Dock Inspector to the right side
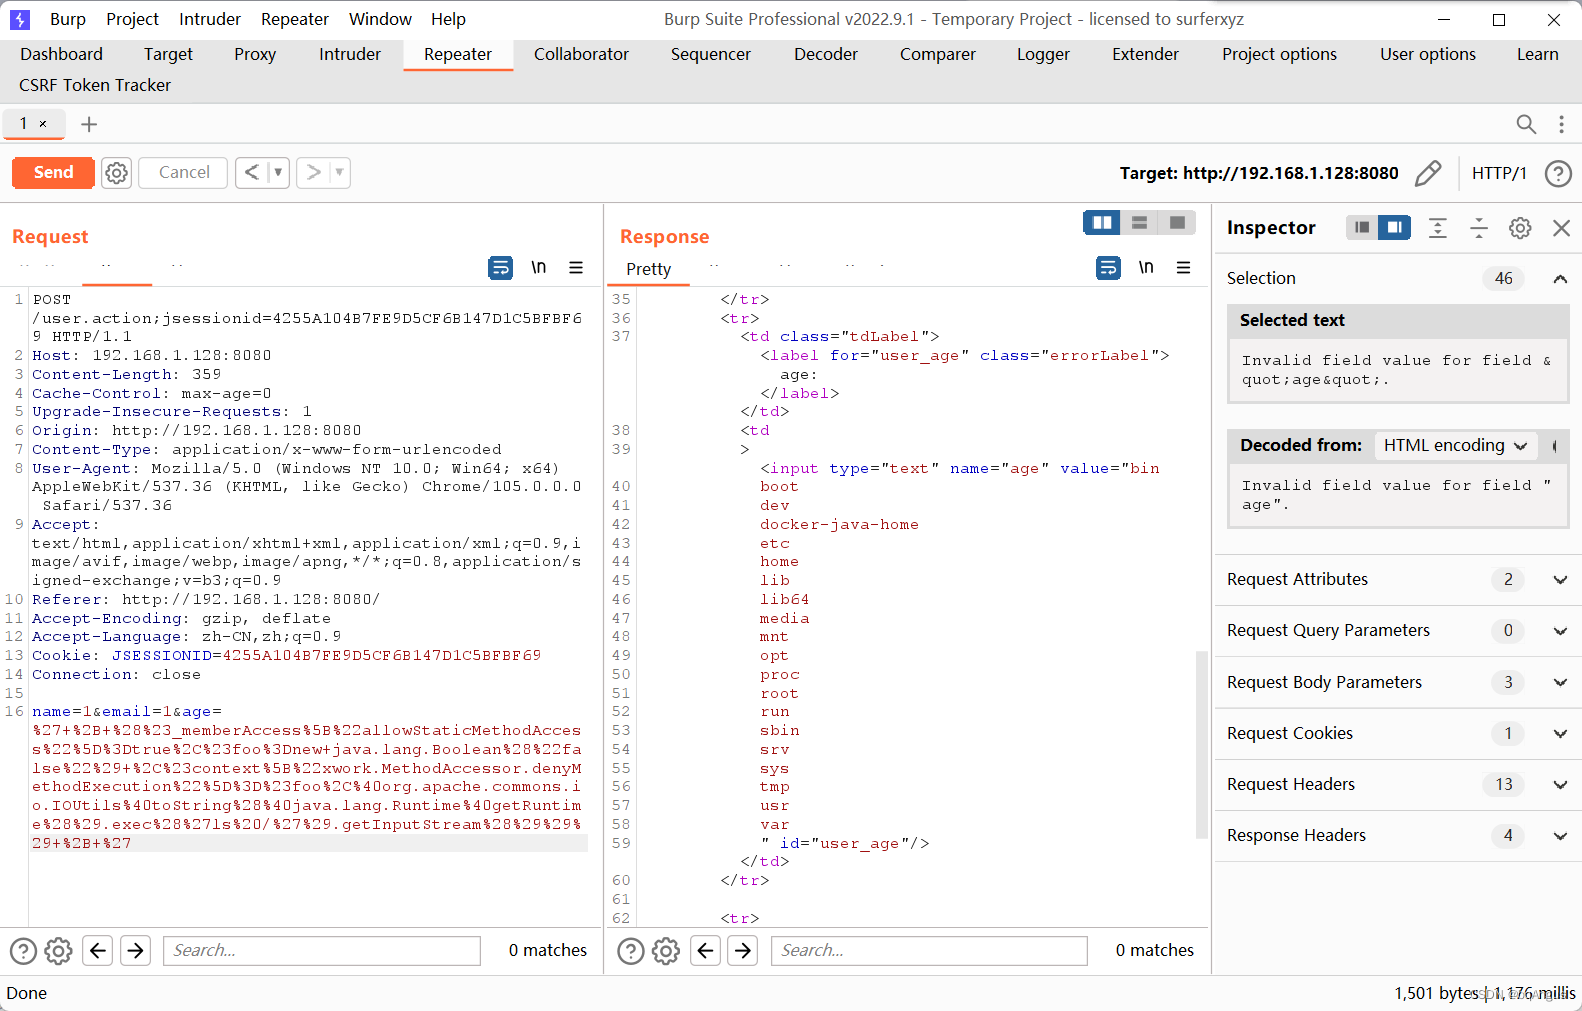The image size is (1582, 1011). click(1394, 228)
